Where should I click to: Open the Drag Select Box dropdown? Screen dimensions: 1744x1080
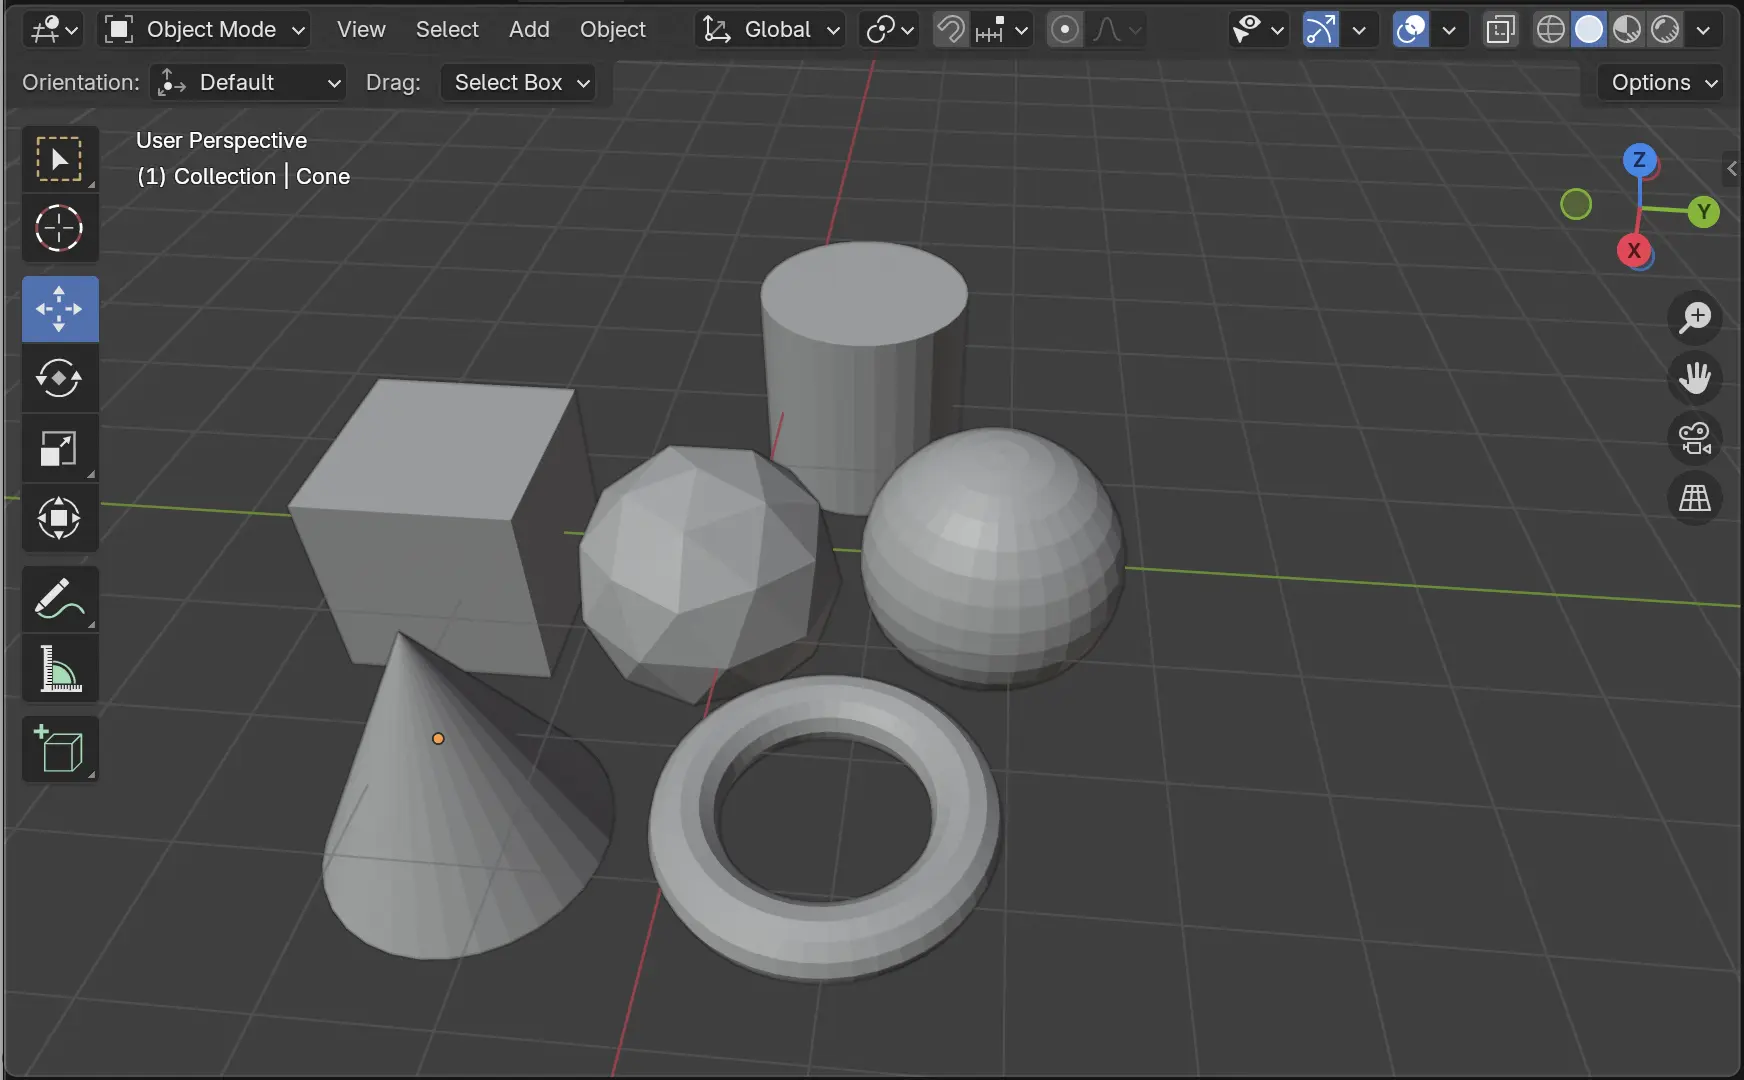[x=519, y=83]
